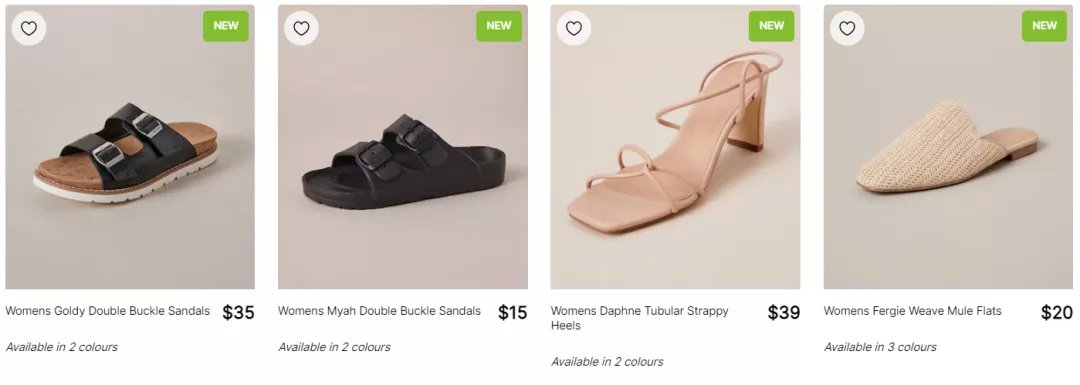1080x385 pixels.
Task: Click the $35 price of Goldy sandals
Action: click(x=238, y=313)
